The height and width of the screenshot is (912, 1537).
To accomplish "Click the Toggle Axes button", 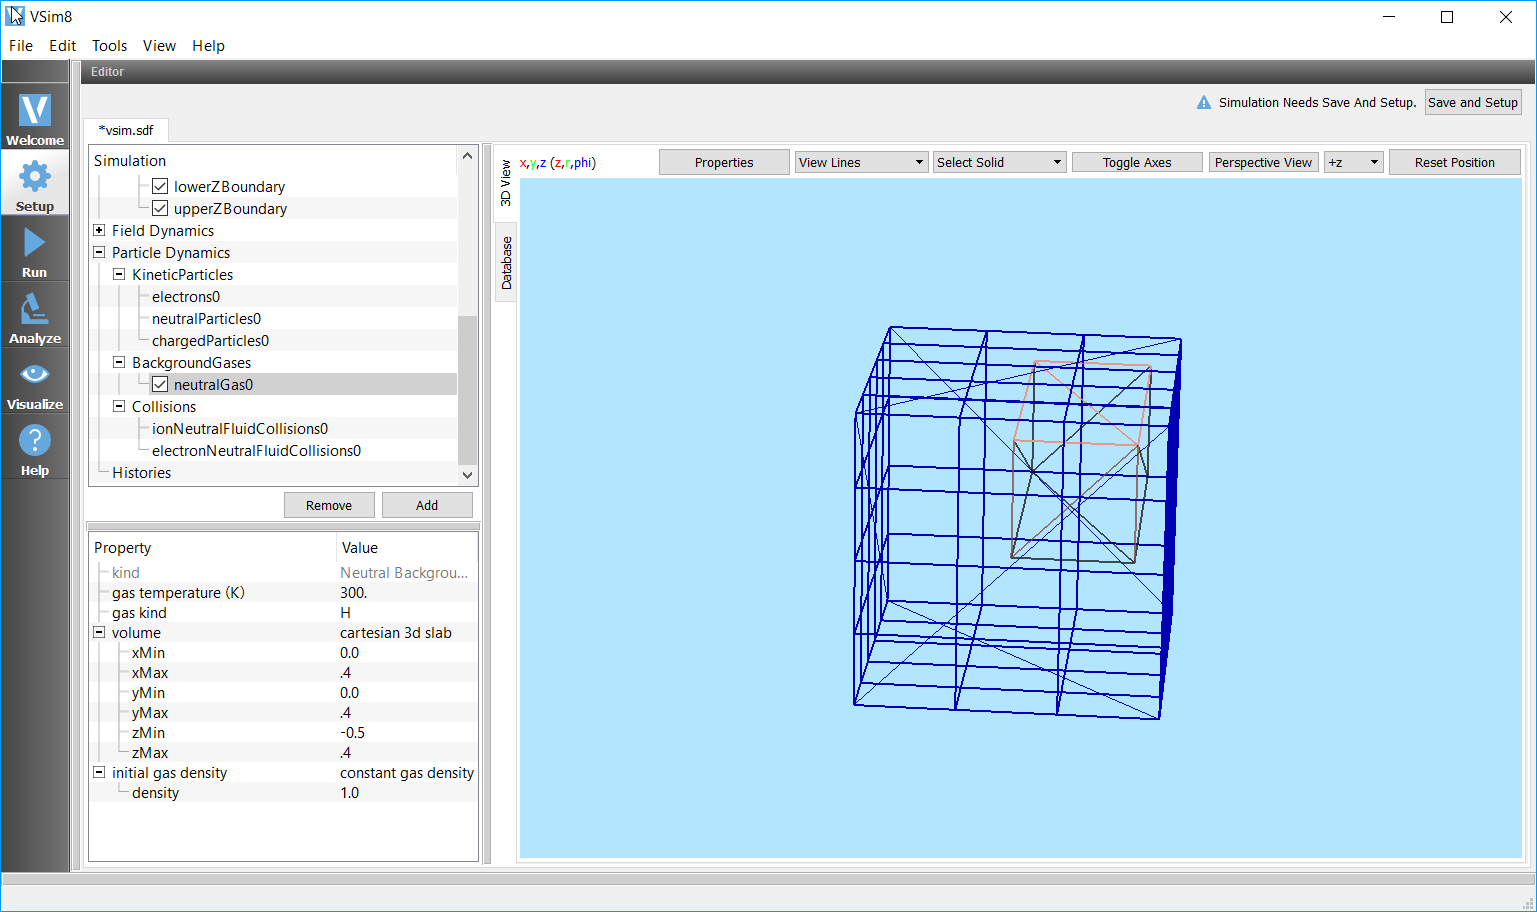I will point(1137,162).
